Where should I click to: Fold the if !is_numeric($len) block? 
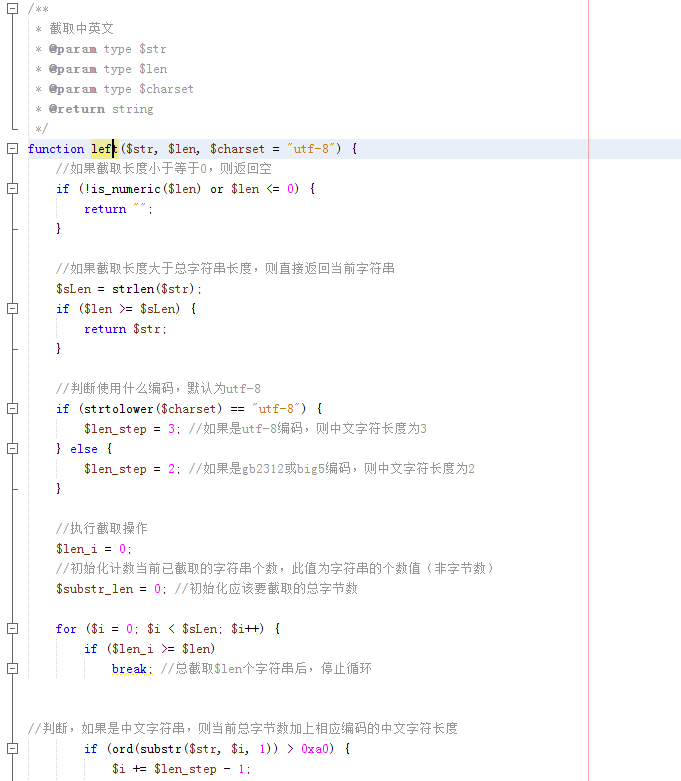pos(12,188)
